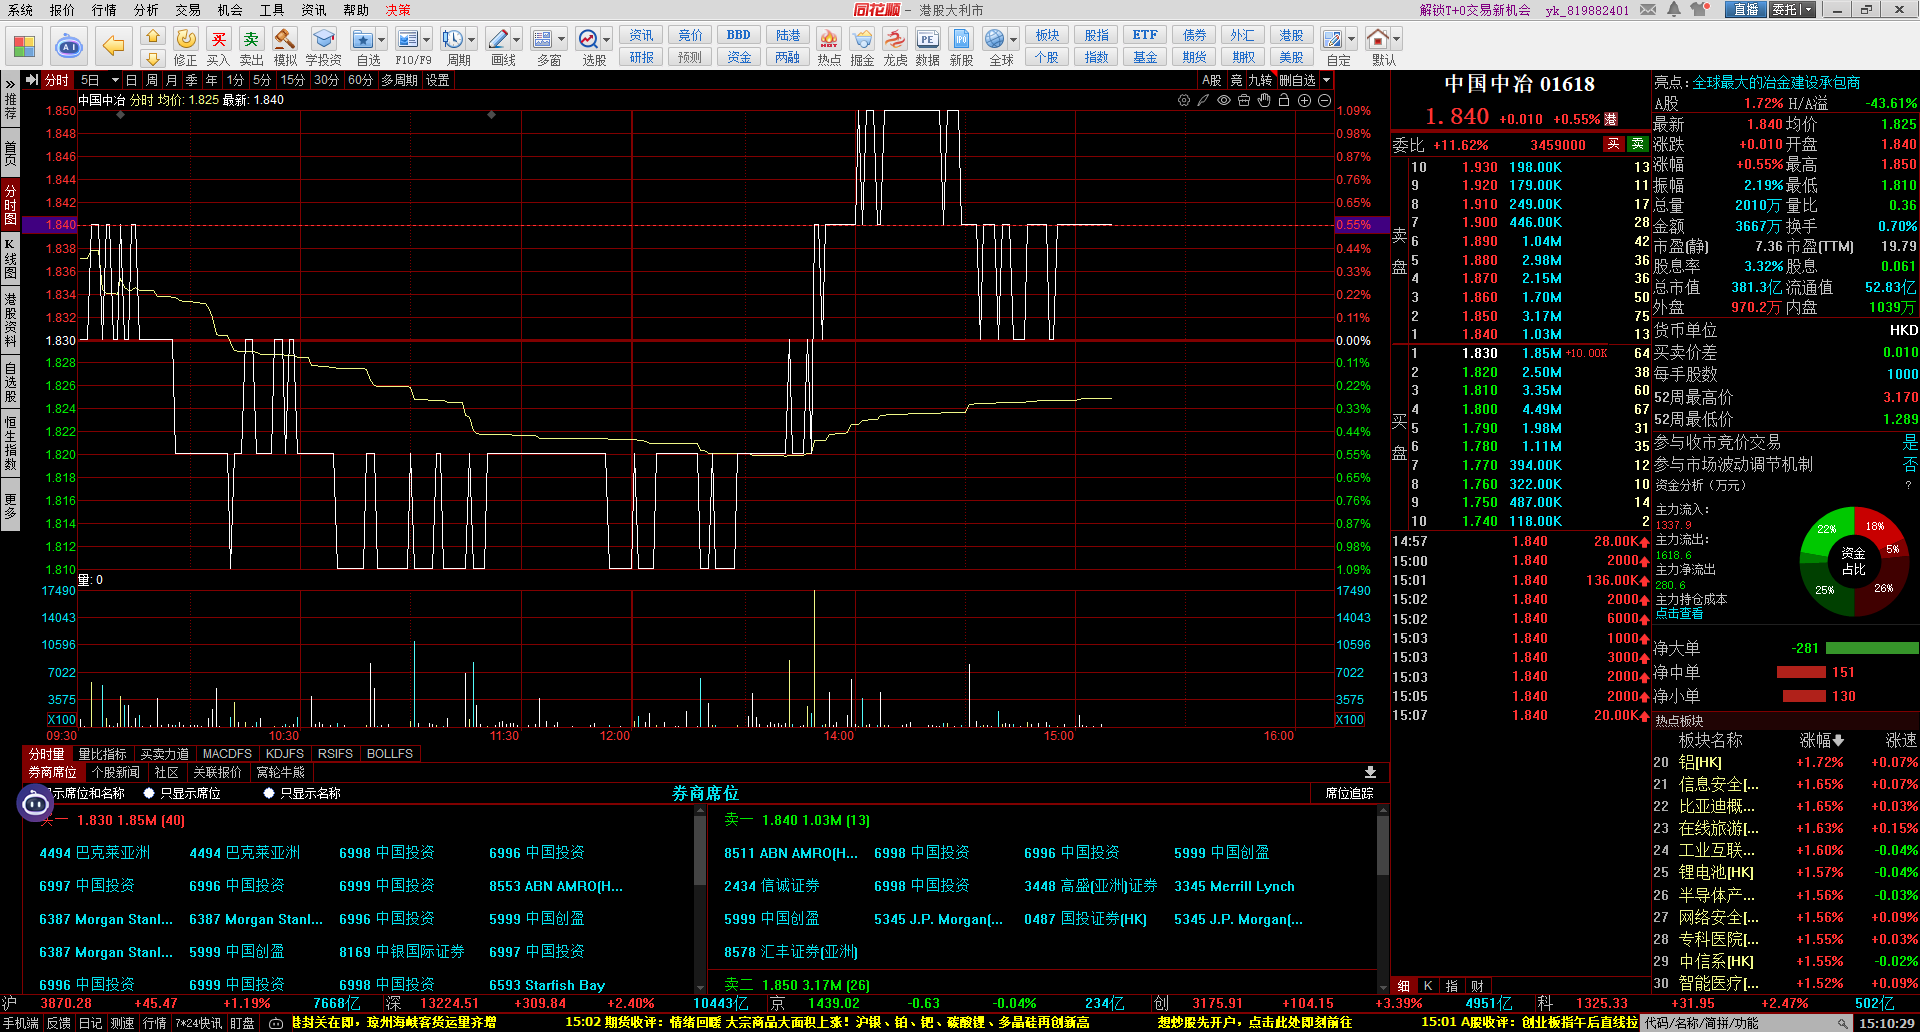Toggle the chart eye visibility icon
1920x1032 pixels.
1224,100
